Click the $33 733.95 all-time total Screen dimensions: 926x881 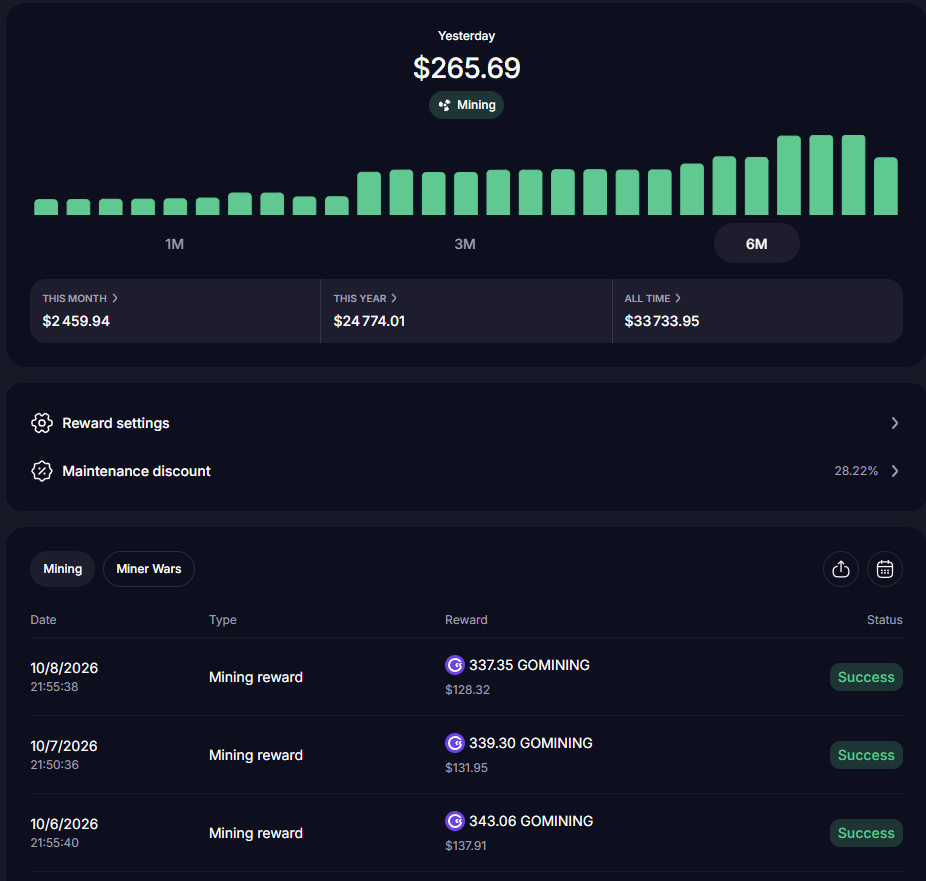(661, 321)
